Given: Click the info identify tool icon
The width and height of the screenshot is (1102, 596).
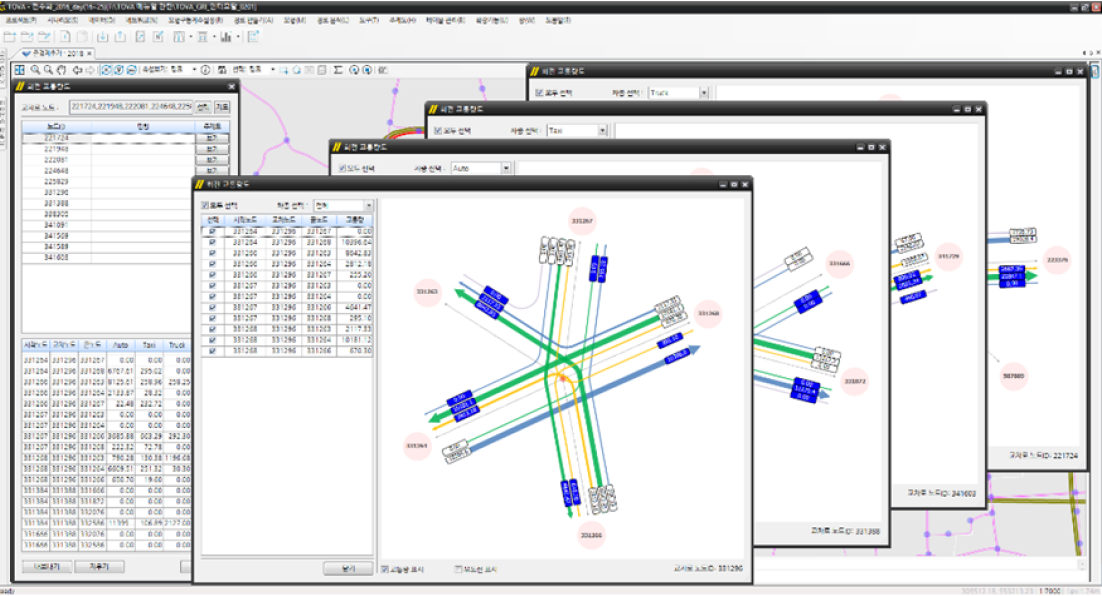Looking at the screenshot, I should (206, 70).
